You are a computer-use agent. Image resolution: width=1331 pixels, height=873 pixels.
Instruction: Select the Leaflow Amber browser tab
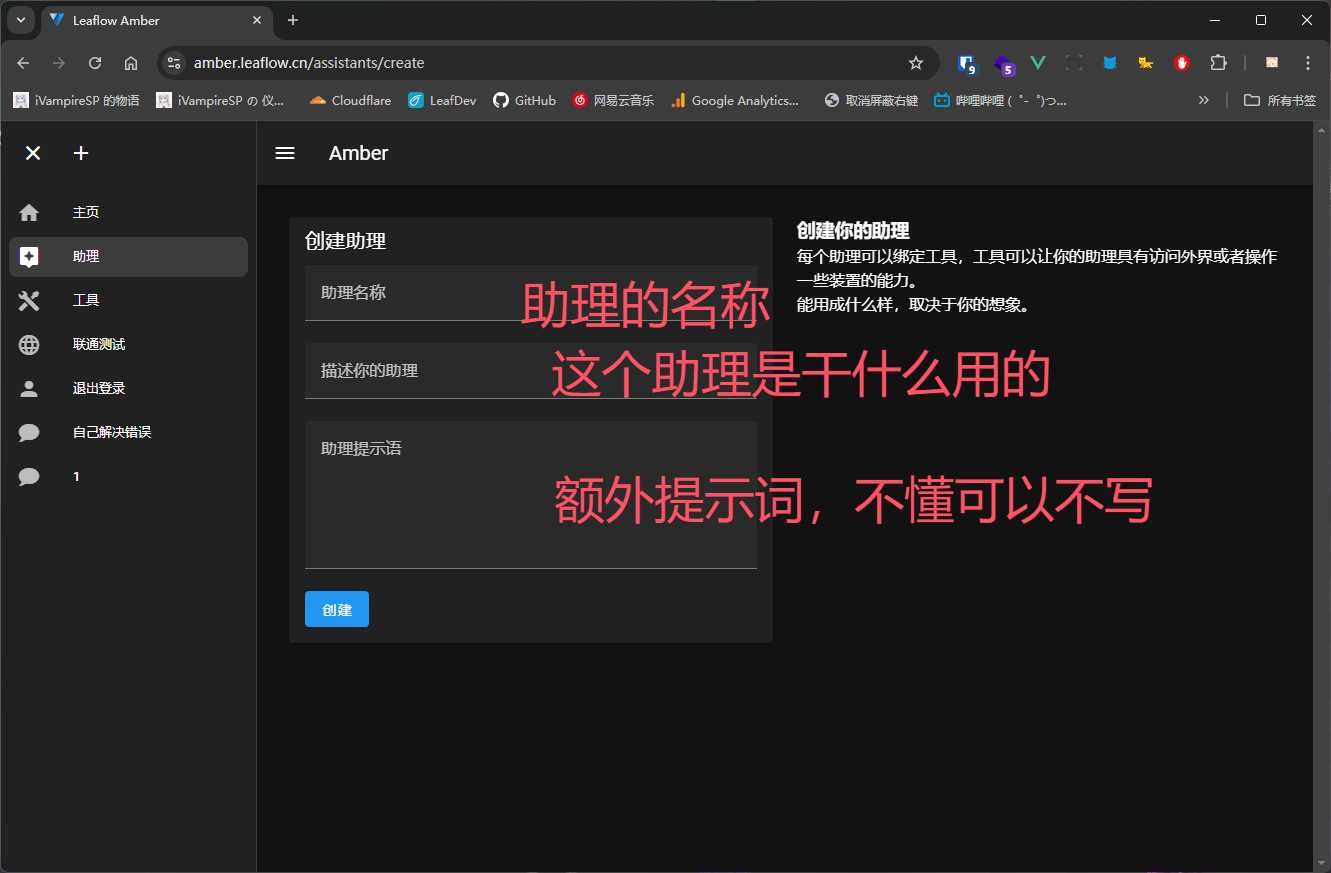click(157, 20)
